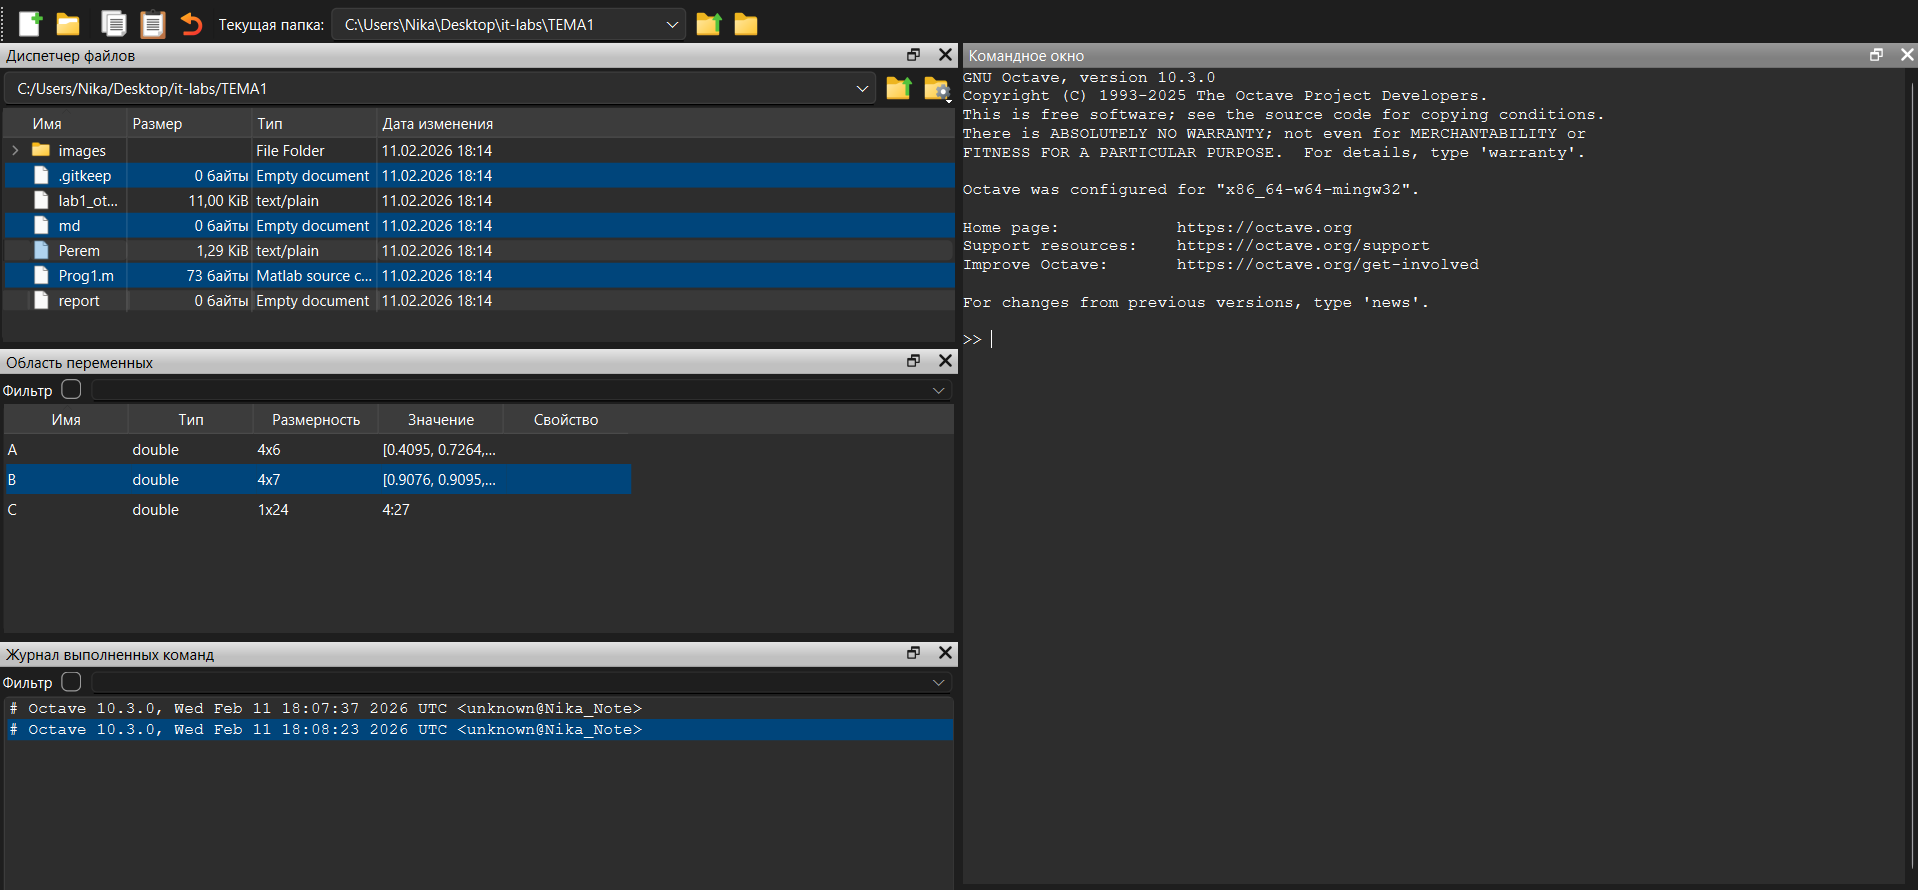This screenshot has height=890, width=1918.
Task: Click the Open File folder icon
Action: click(68, 24)
